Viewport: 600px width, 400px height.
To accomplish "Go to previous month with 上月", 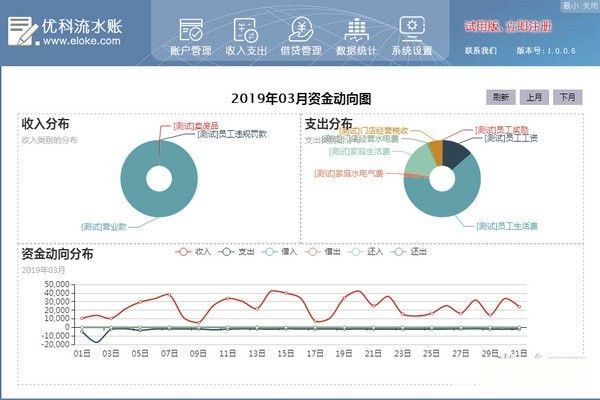I will (x=534, y=97).
